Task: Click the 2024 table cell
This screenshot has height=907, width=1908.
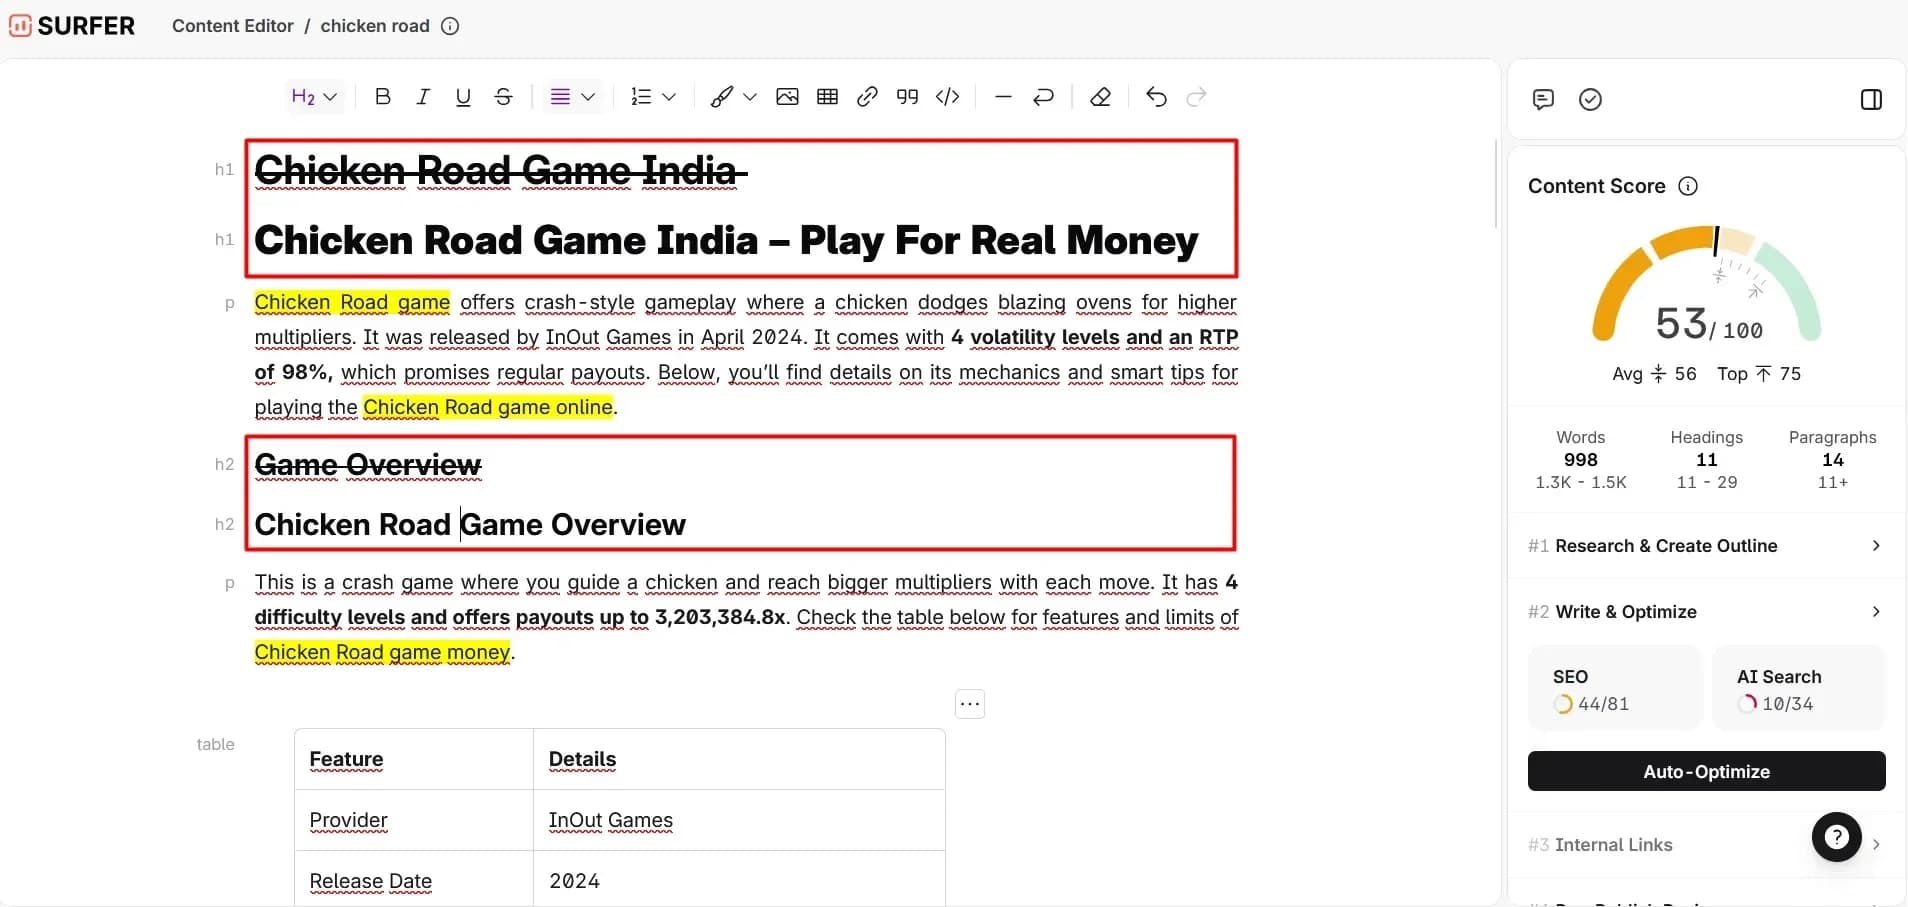Action: coord(739,881)
